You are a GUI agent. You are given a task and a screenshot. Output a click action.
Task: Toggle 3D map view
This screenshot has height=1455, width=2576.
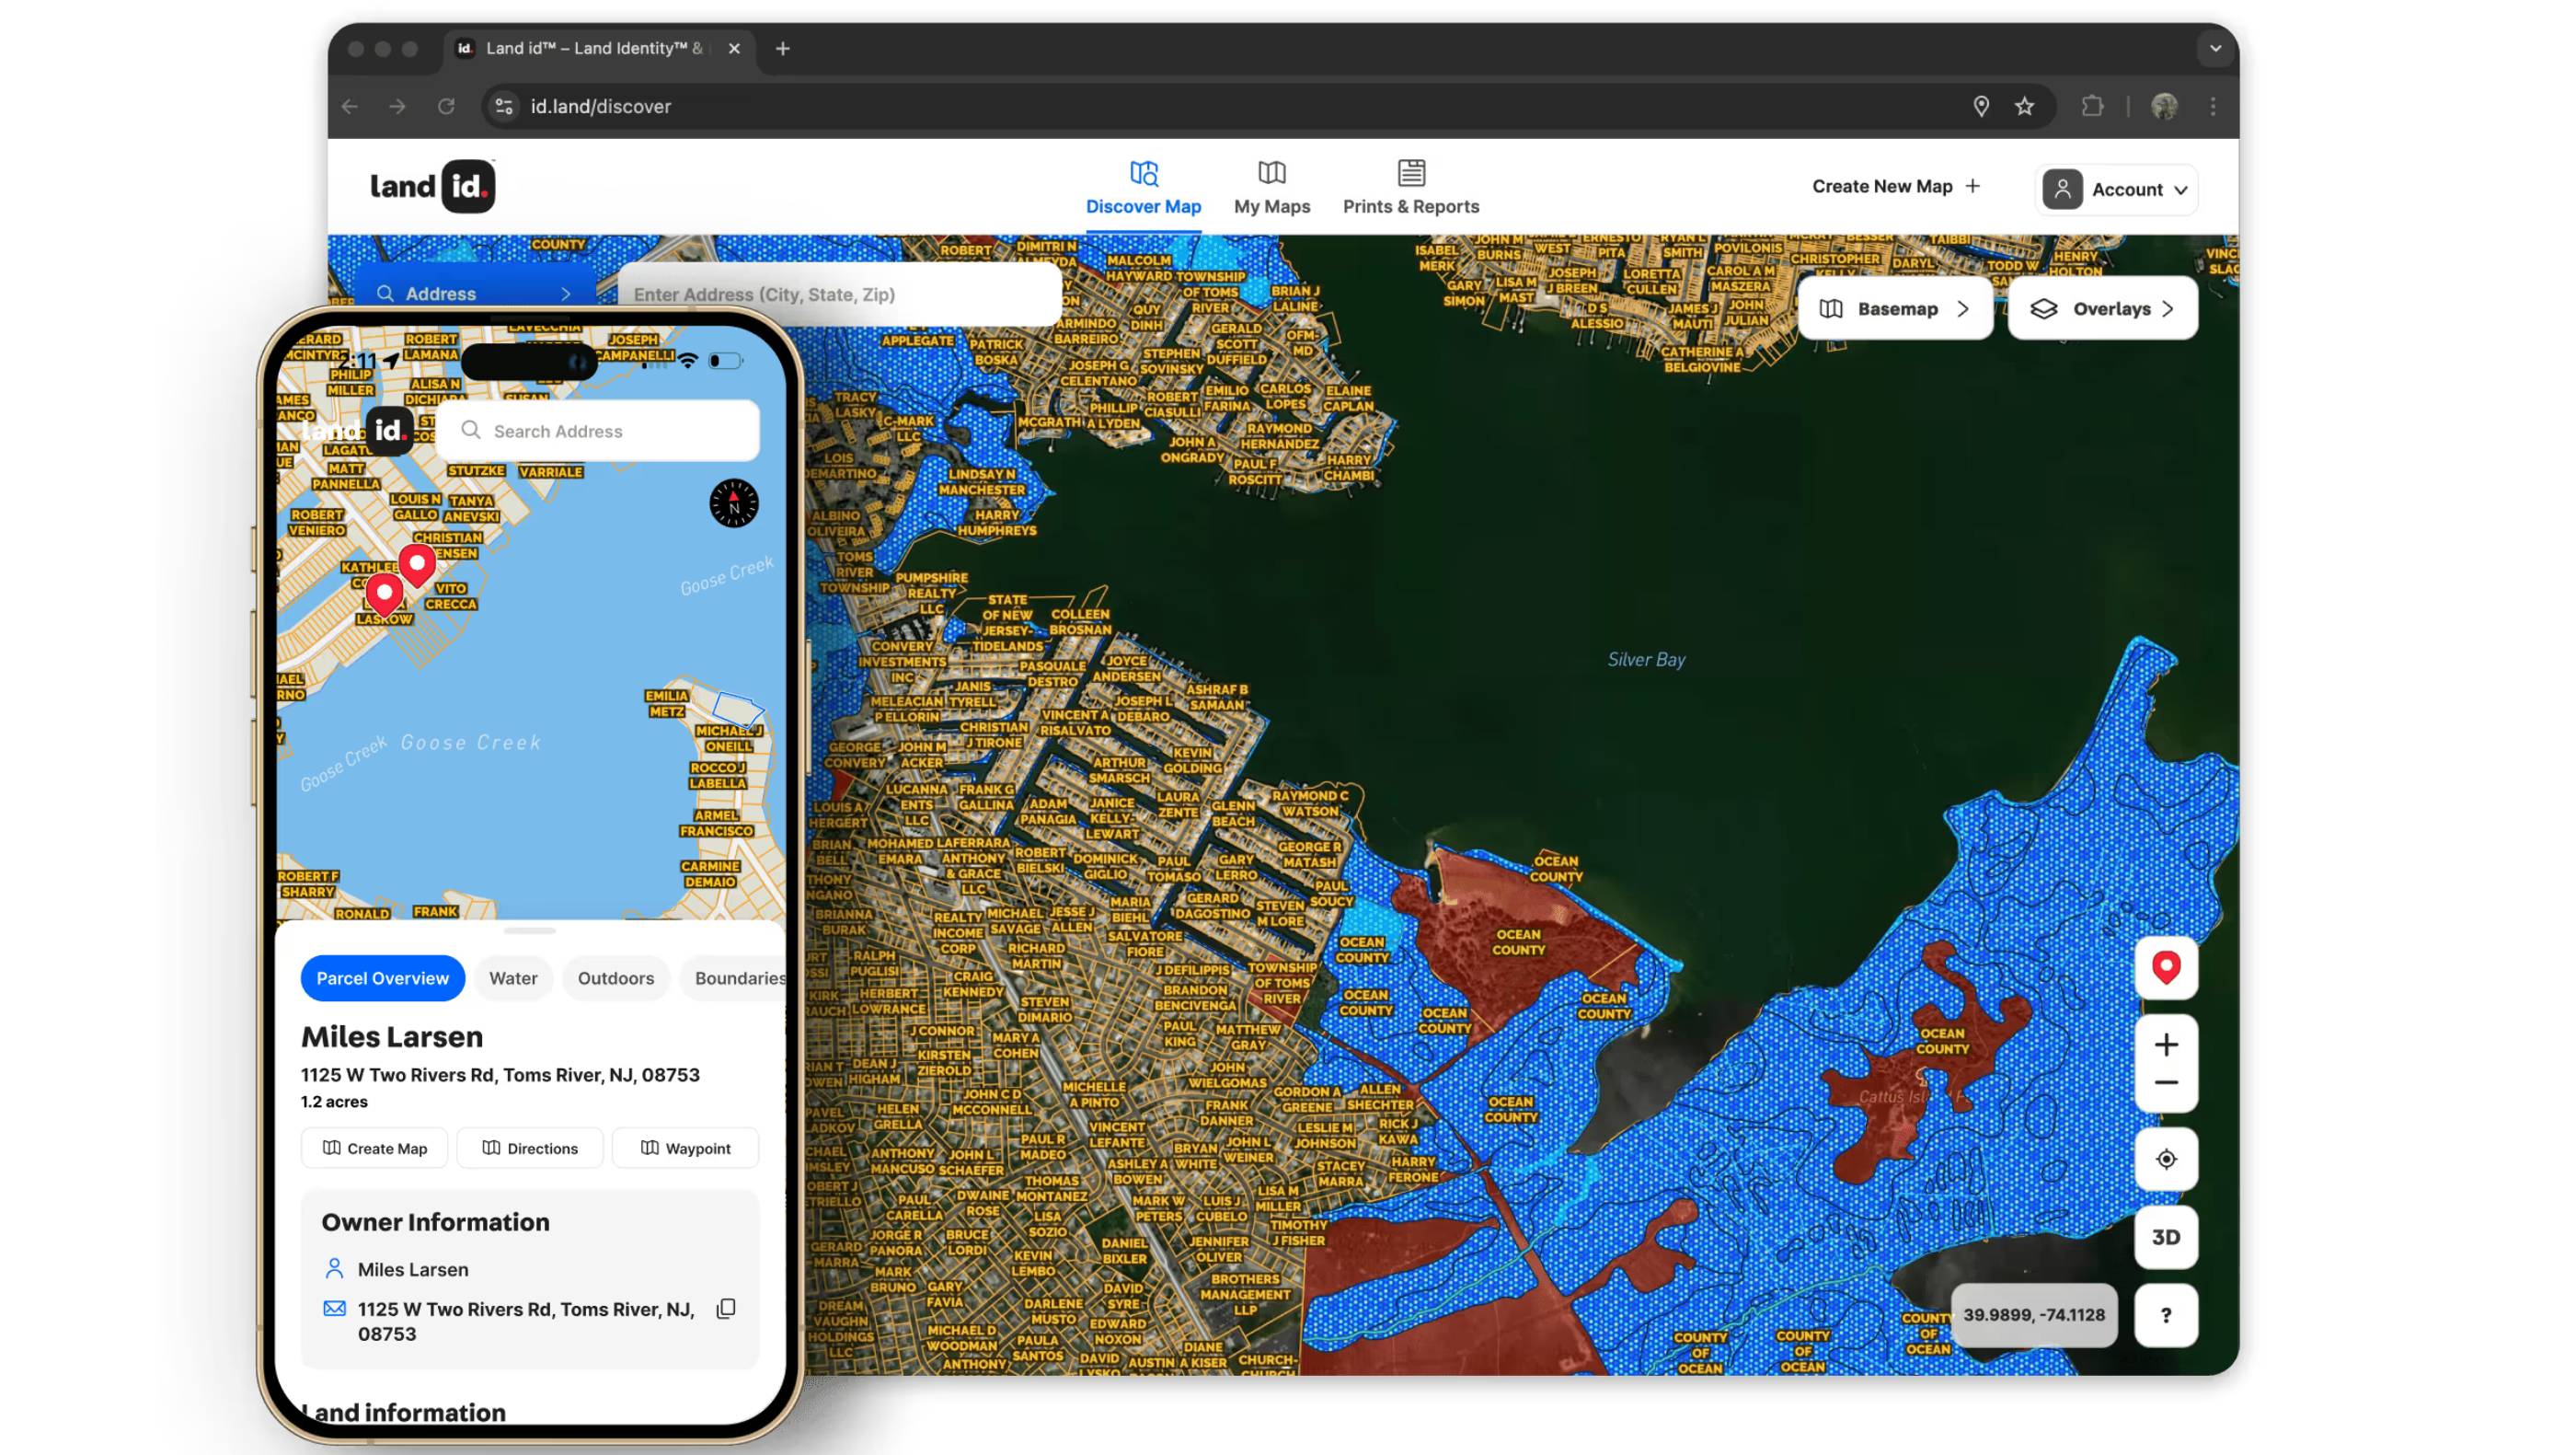tap(2166, 1237)
